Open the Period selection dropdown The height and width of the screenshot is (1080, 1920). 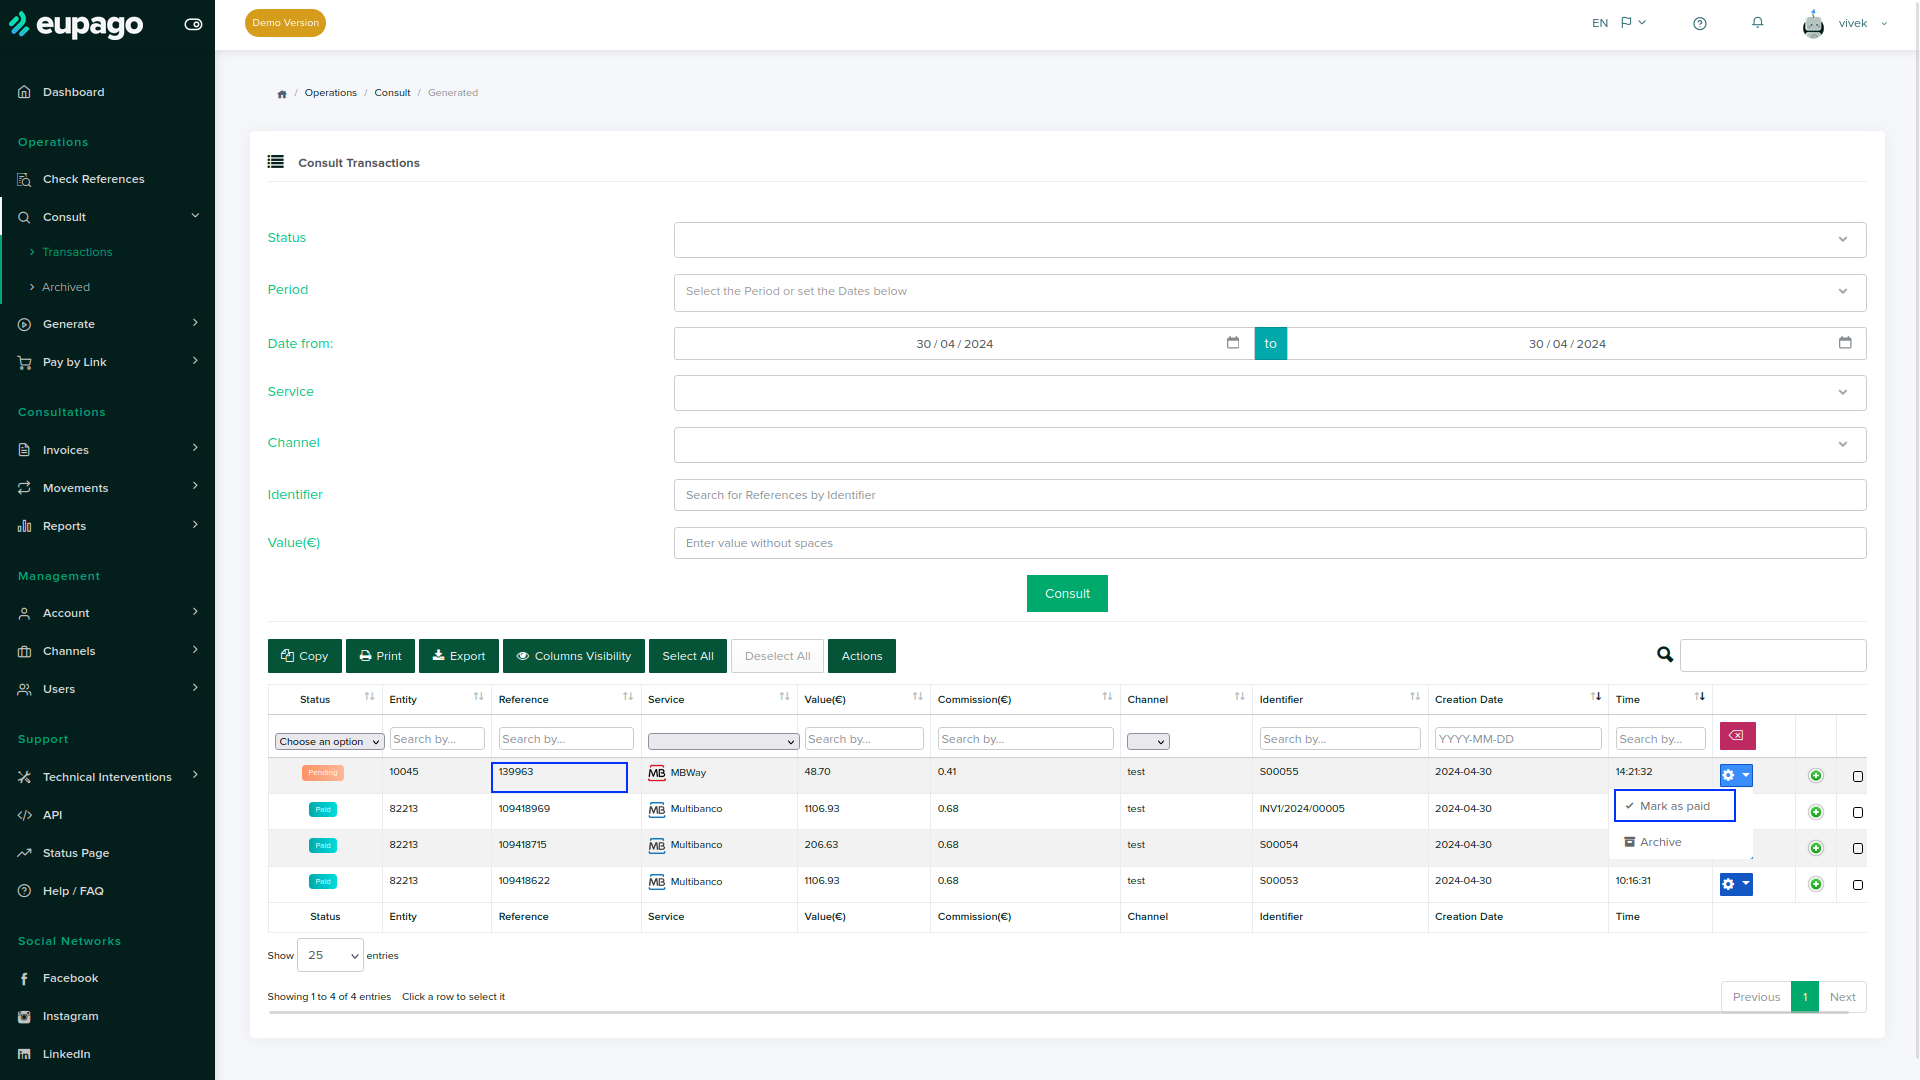[x=1270, y=292]
